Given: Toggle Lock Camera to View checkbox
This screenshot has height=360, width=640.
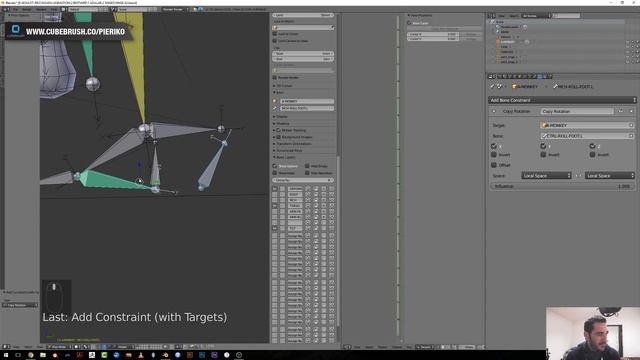Looking at the screenshot, I should pyautogui.click(x=275, y=41).
